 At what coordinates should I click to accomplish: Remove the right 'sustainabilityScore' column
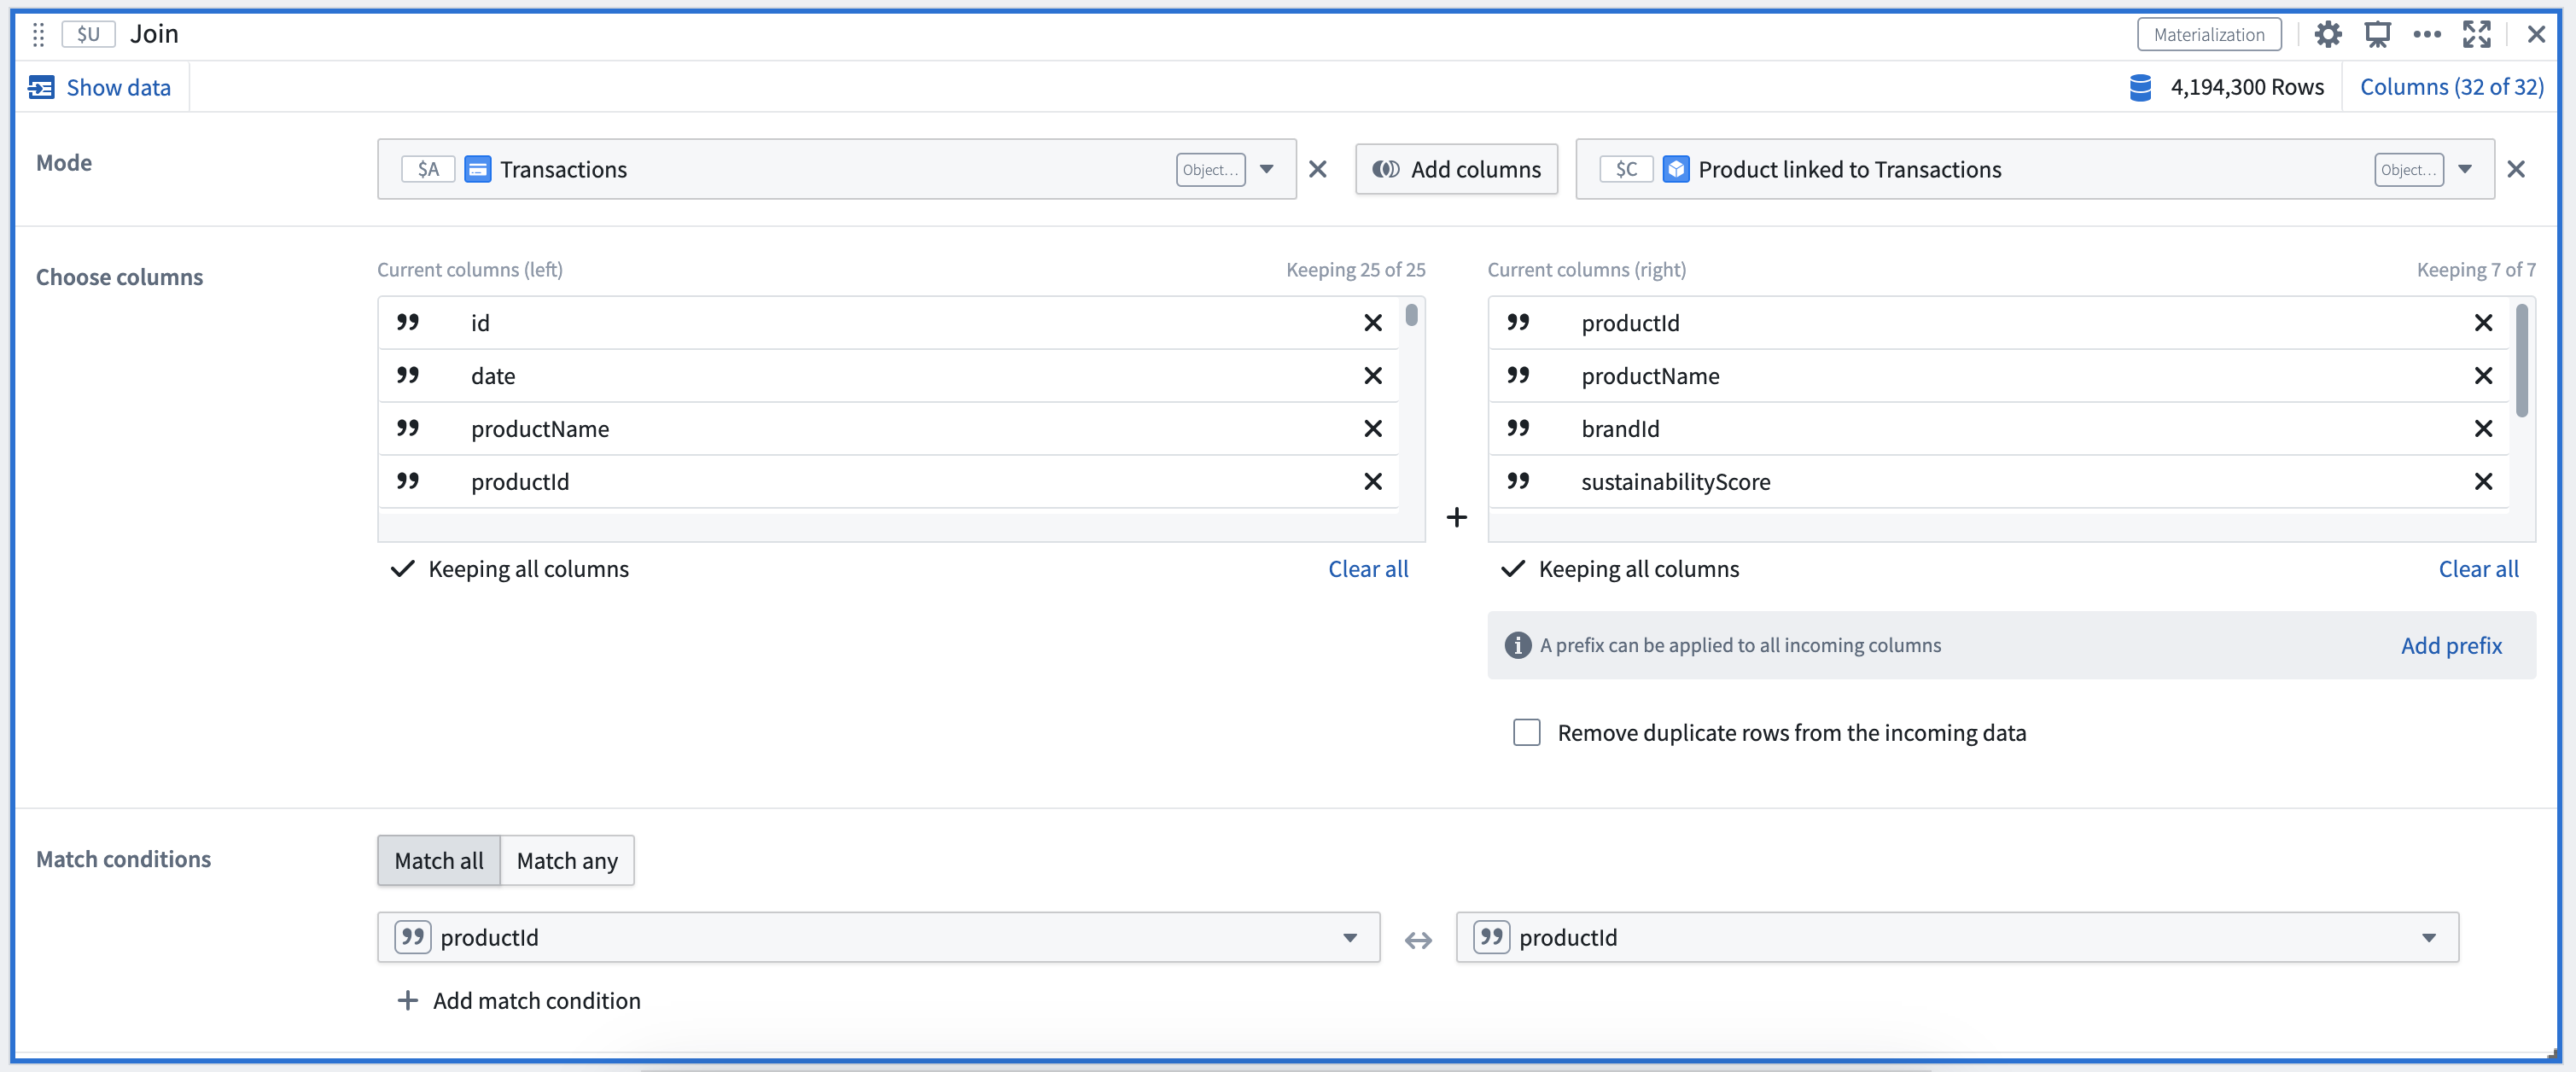2482,482
